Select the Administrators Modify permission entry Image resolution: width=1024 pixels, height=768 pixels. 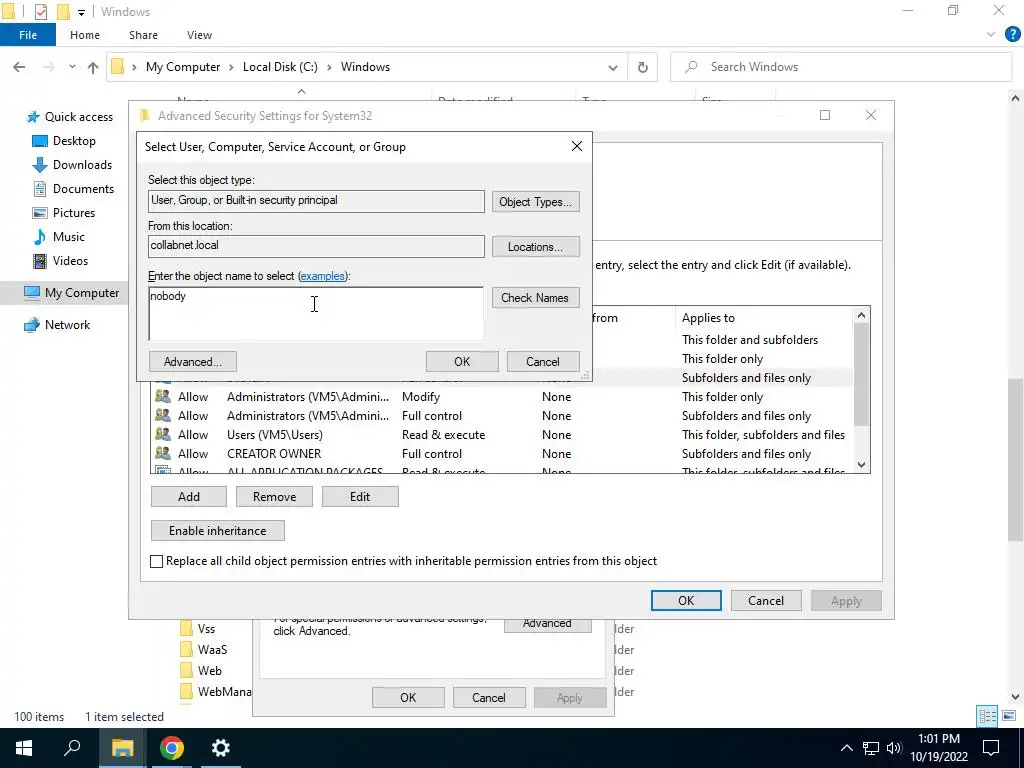pyautogui.click(x=502, y=397)
